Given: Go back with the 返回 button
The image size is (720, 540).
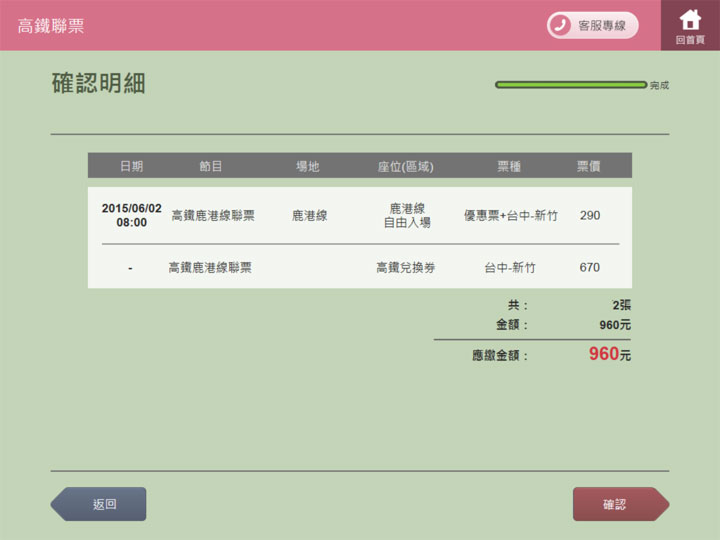Looking at the screenshot, I should [100, 504].
